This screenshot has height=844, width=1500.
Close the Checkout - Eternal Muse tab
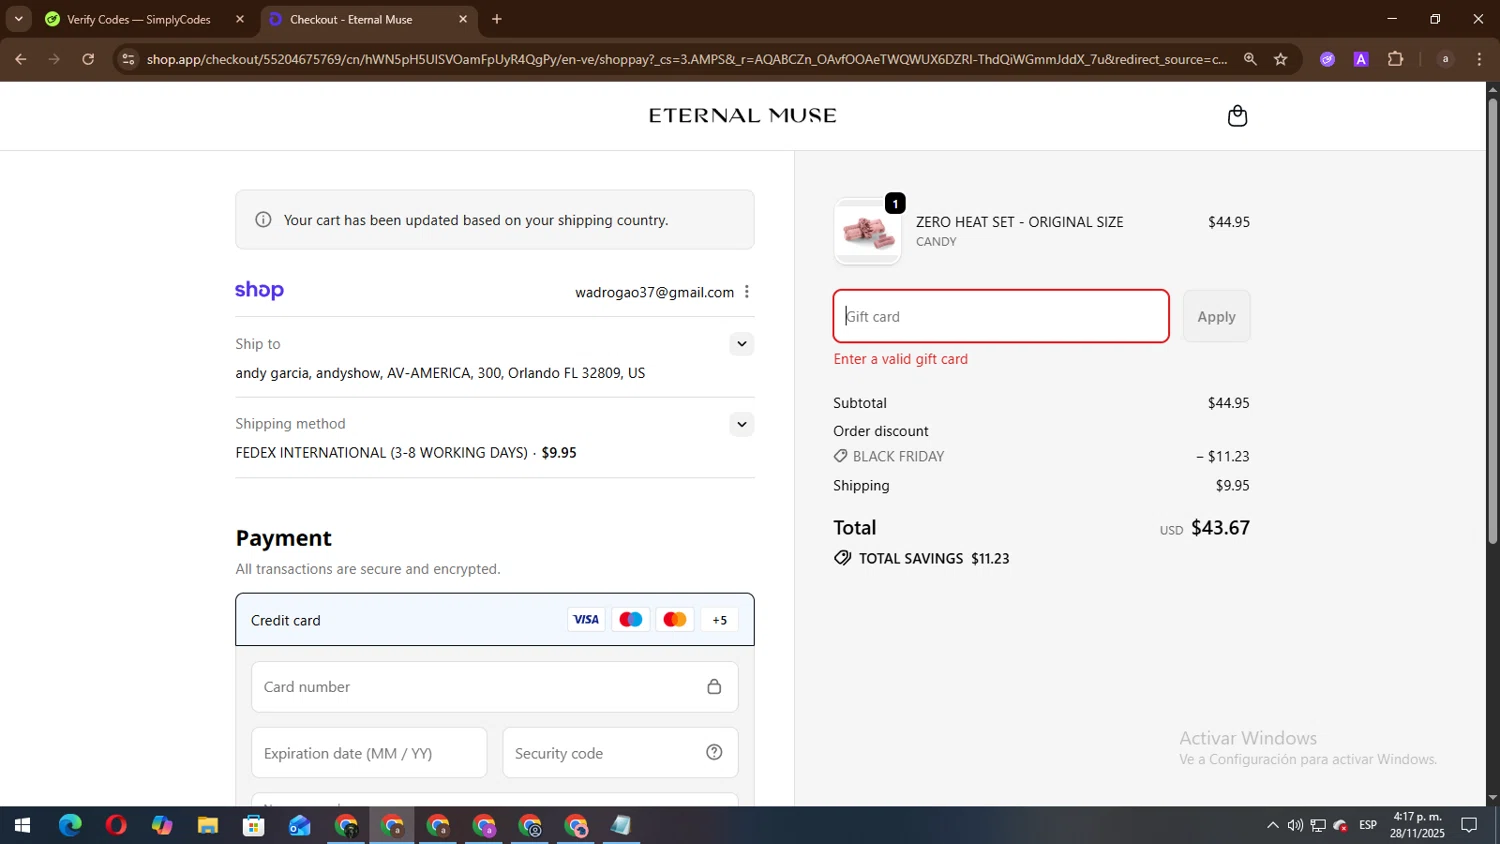(463, 19)
